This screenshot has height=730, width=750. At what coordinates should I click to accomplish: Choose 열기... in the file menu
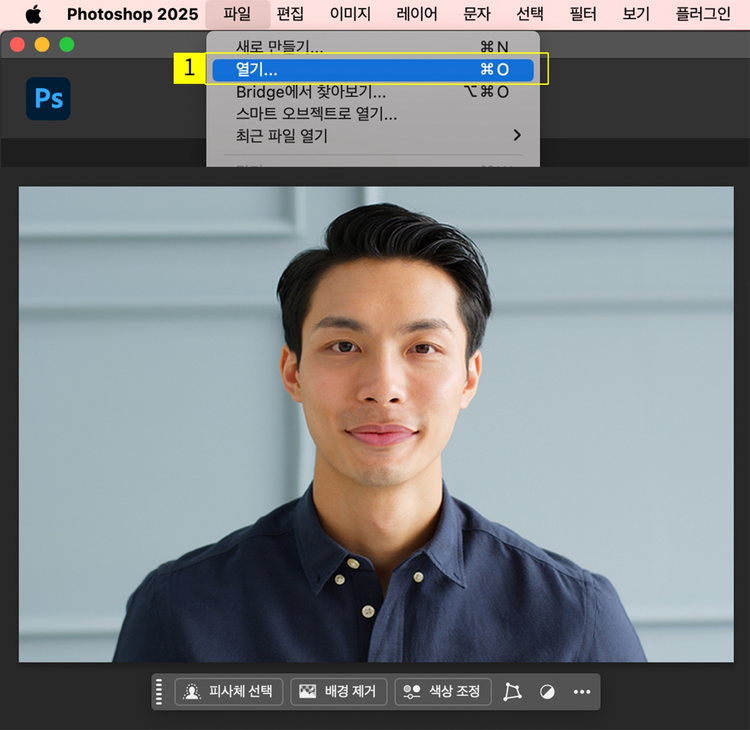373,70
